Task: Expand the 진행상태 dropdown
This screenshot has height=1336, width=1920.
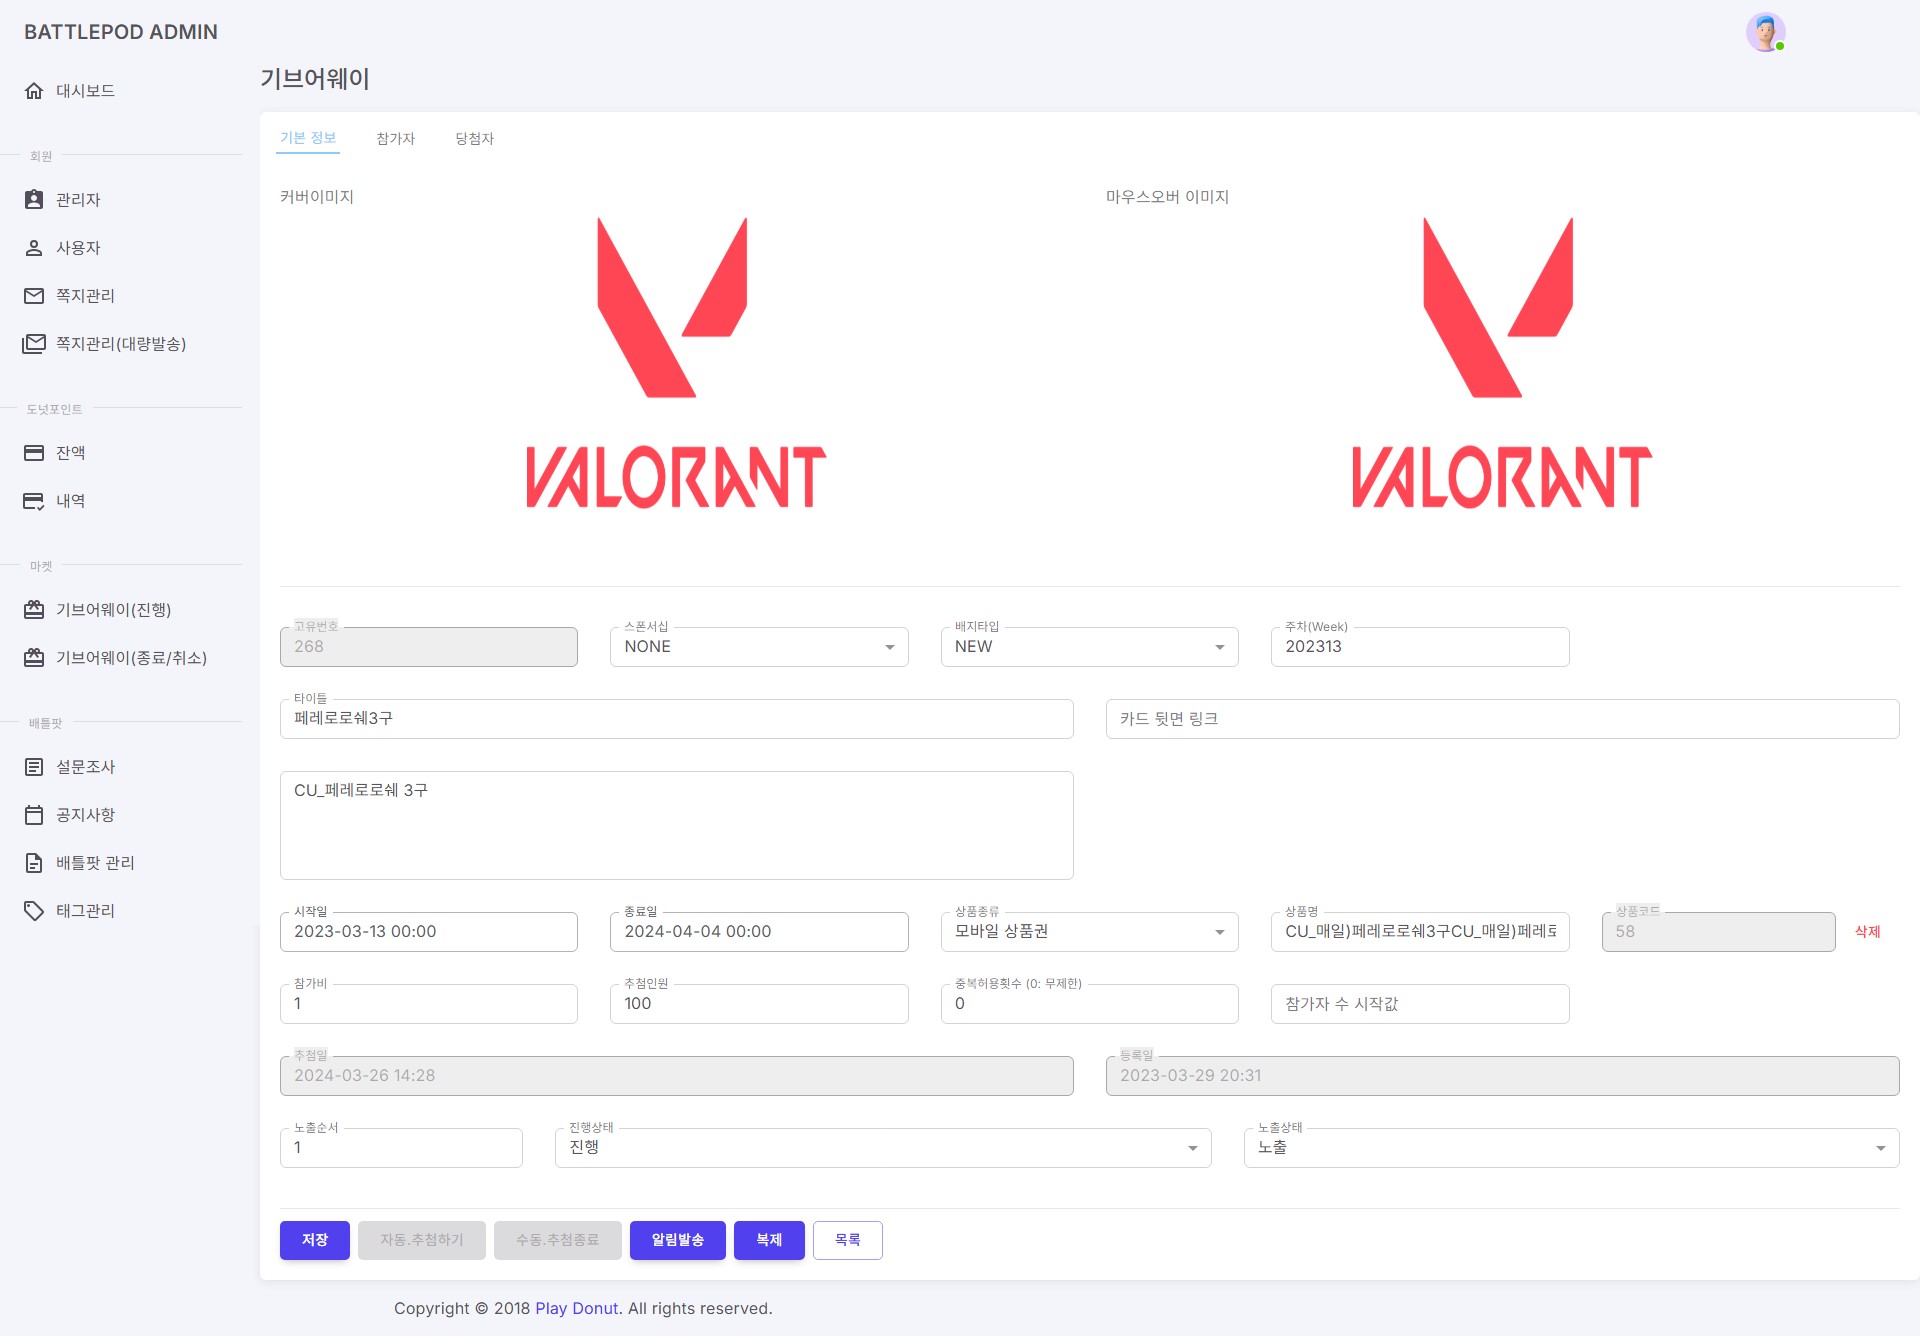Action: click(883, 1148)
